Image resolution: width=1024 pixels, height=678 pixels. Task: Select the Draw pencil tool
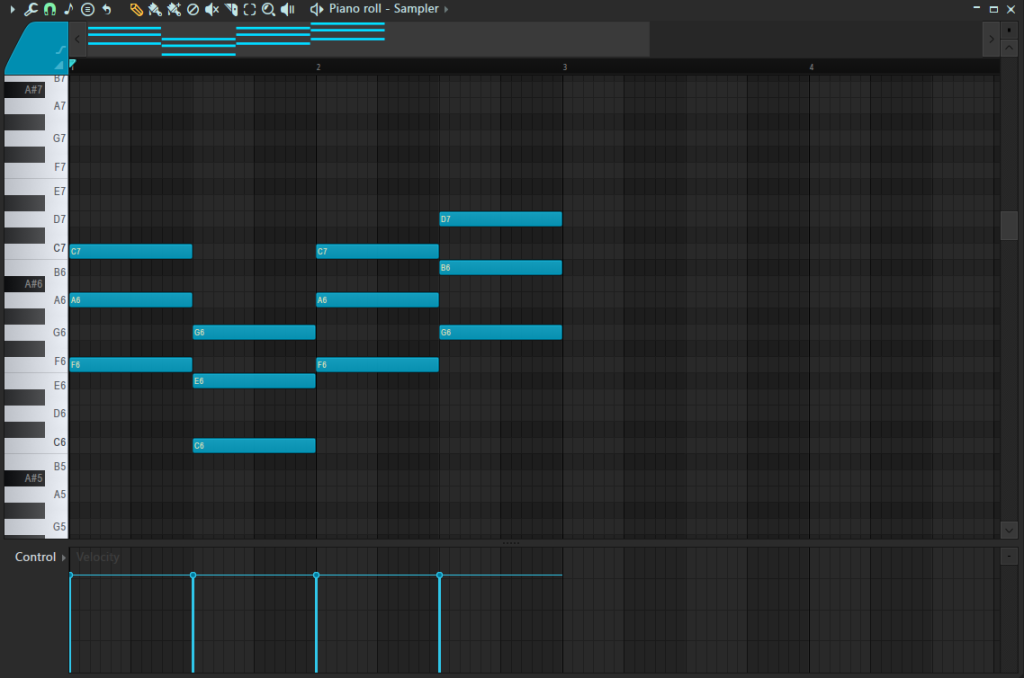pyautogui.click(x=136, y=9)
